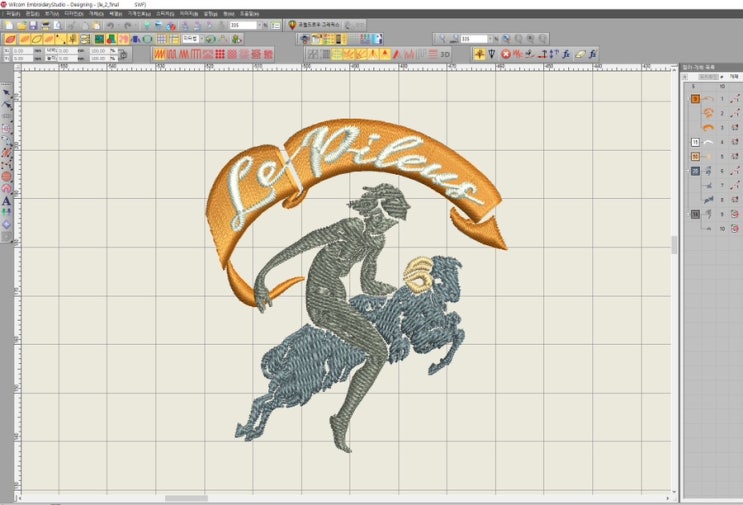Open the combo box next to the grid icons
Viewport: 743px width, 505px height.
(193, 39)
